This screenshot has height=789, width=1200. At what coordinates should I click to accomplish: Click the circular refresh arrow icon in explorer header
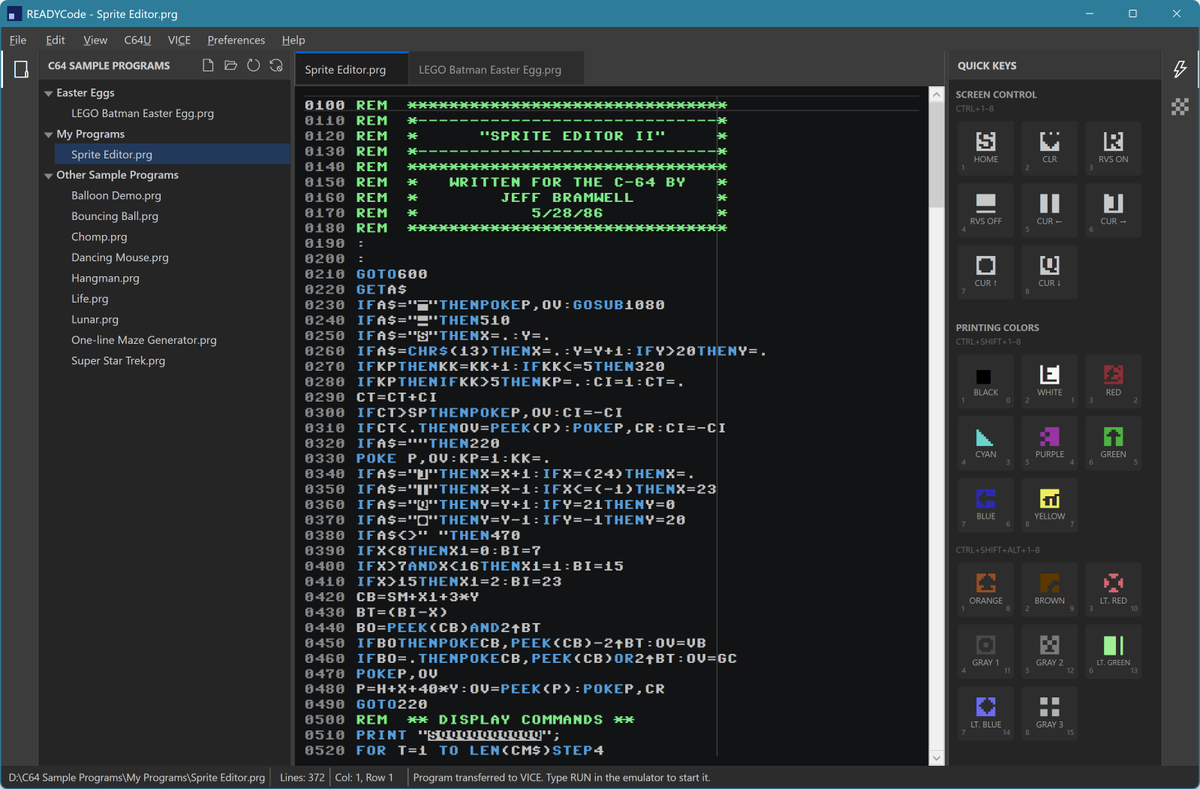[254, 66]
